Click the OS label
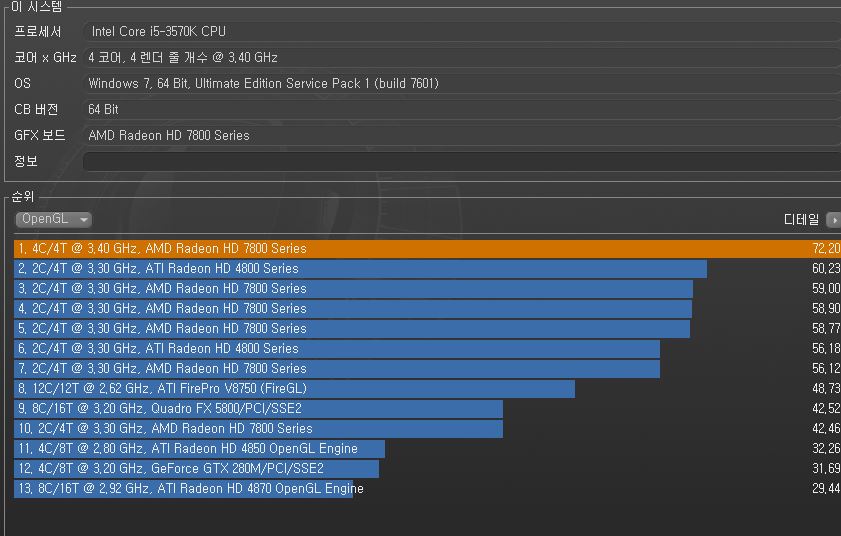This screenshot has height=536, width=841. coord(23,83)
